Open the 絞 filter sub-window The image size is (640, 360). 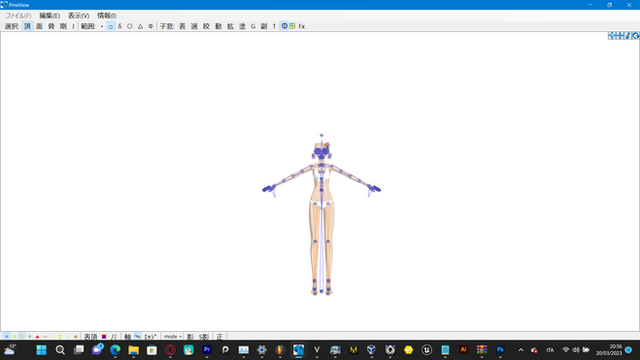(207, 26)
